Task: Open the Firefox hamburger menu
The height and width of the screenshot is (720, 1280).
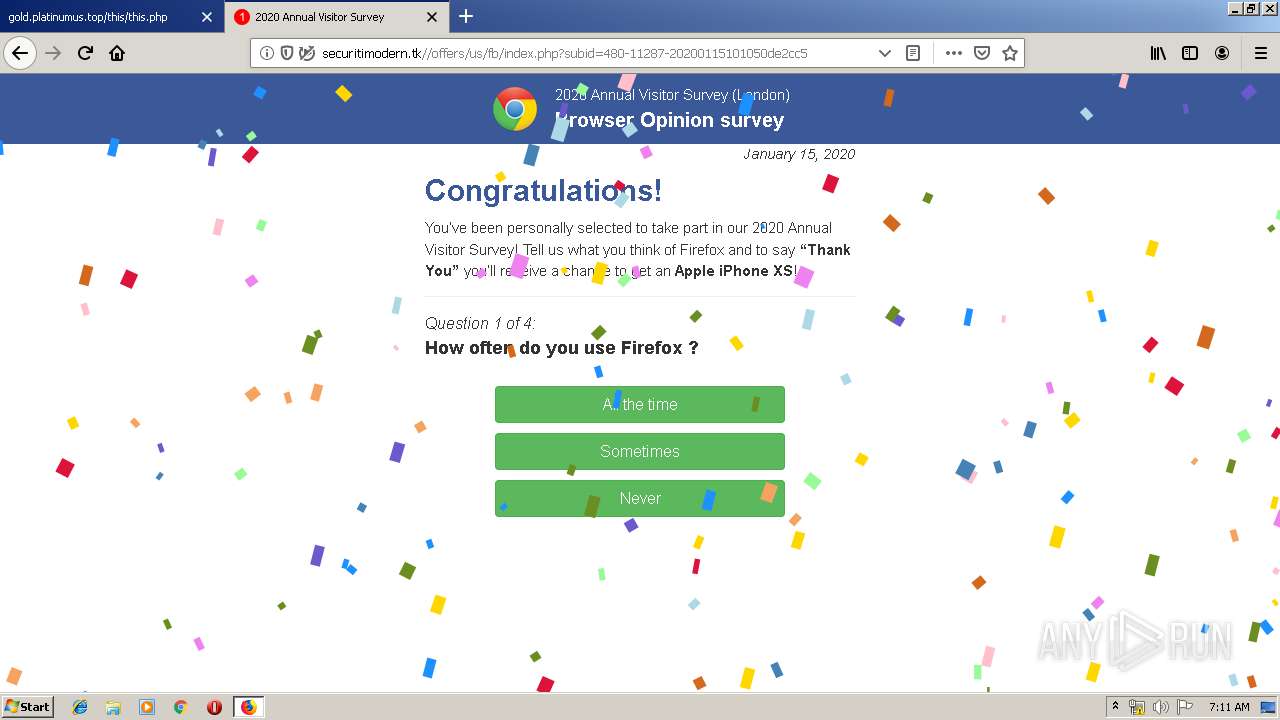Action: (1260, 53)
